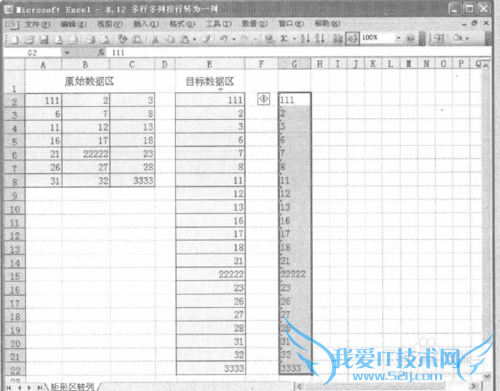Select cell E15 containing 22222
Screen dimensions: 500x391
pos(210,274)
